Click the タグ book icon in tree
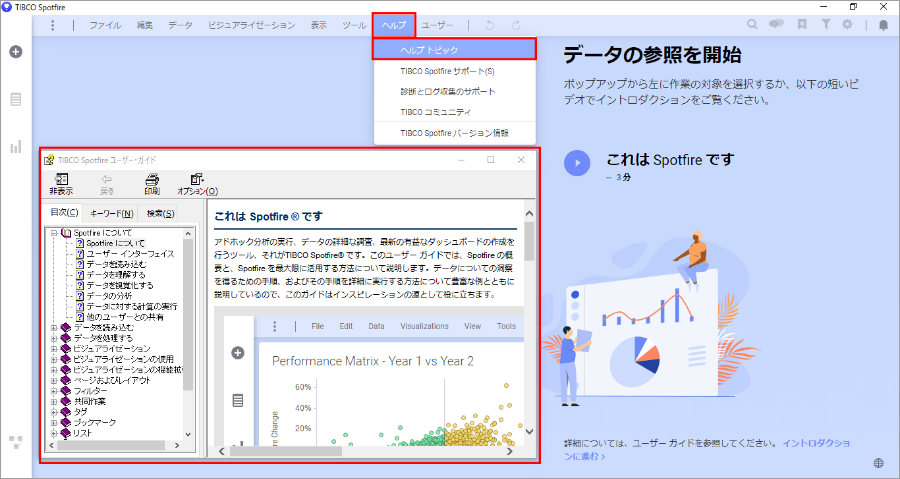The image size is (900, 479). (x=66, y=412)
